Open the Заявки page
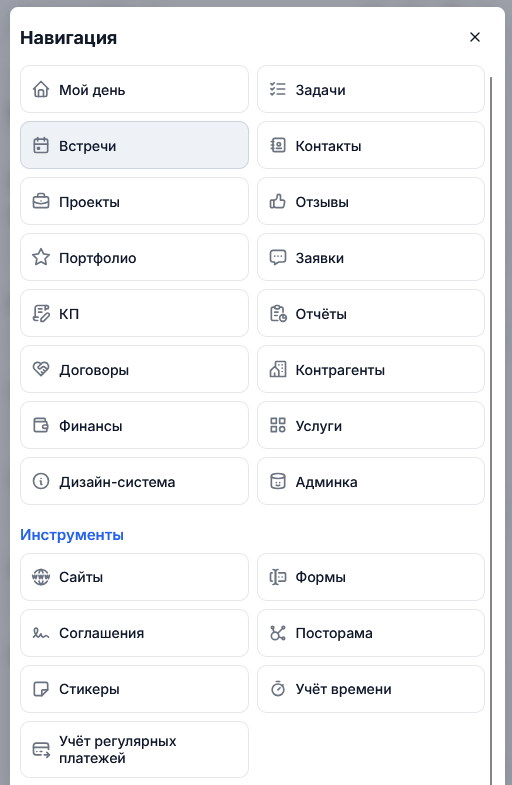Image resolution: width=512 pixels, height=785 pixels. click(371, 257)
